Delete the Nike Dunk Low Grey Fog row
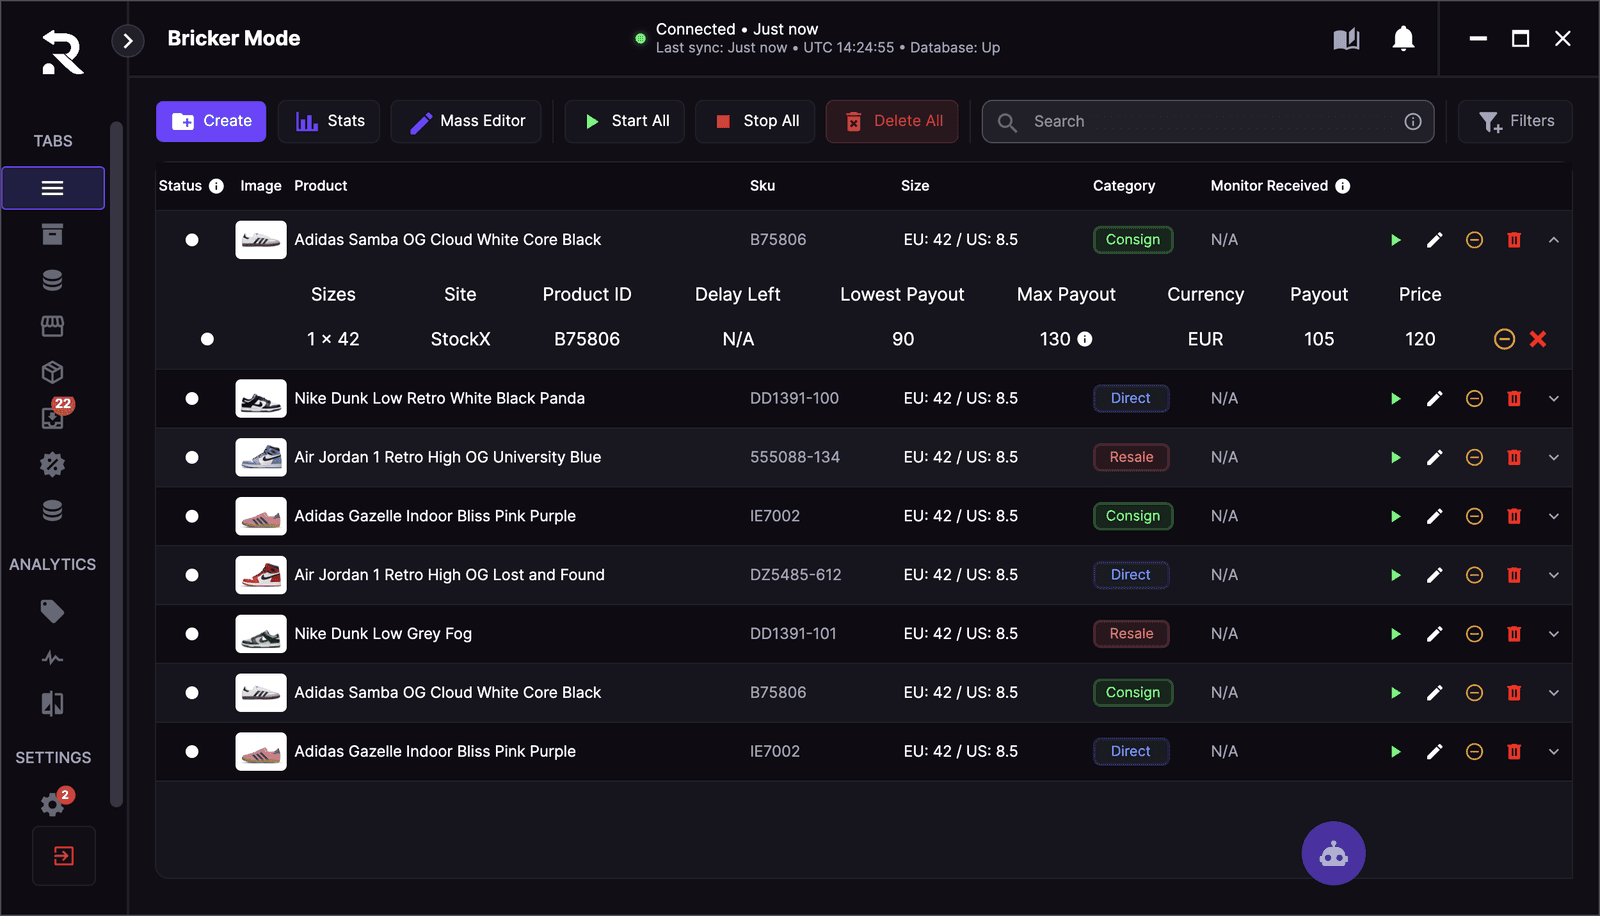The height and width of the screenshot is (916, 1600). 1514,634
